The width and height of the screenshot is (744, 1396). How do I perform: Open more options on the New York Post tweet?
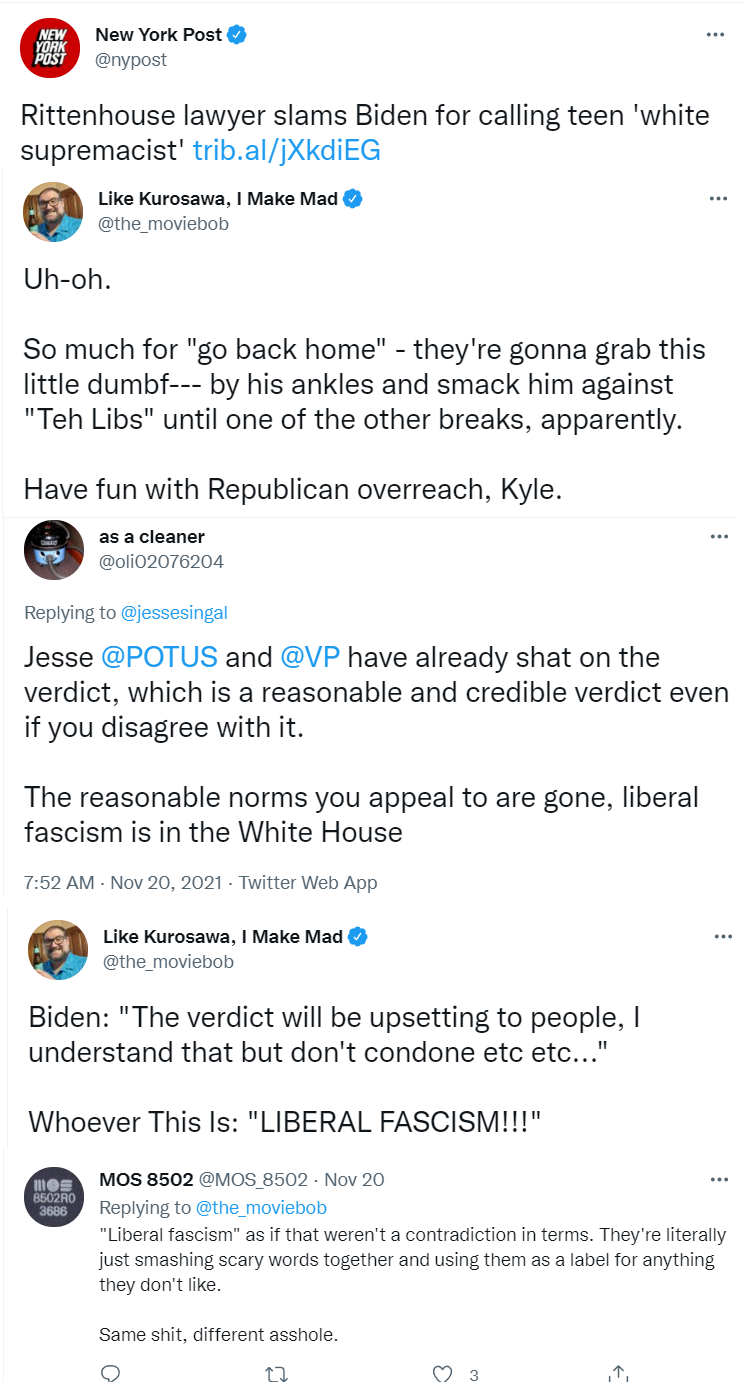tap(715, 34)
